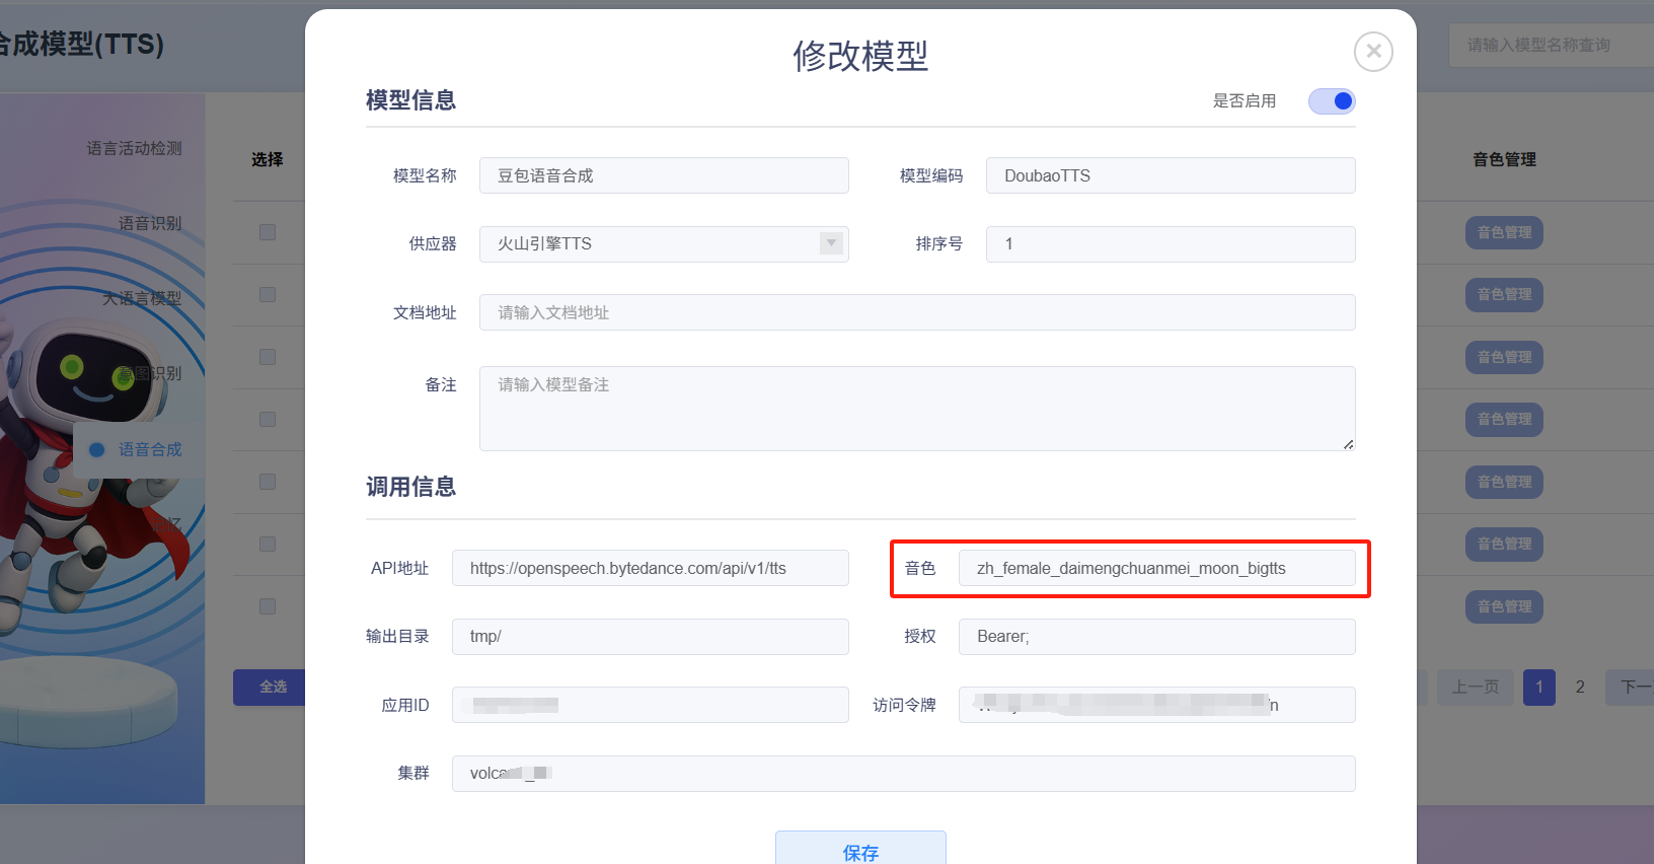Focus the 排序号 input field
Image resolution: width=1654 pixels, height=864 pixels.
pos(1169,244)
